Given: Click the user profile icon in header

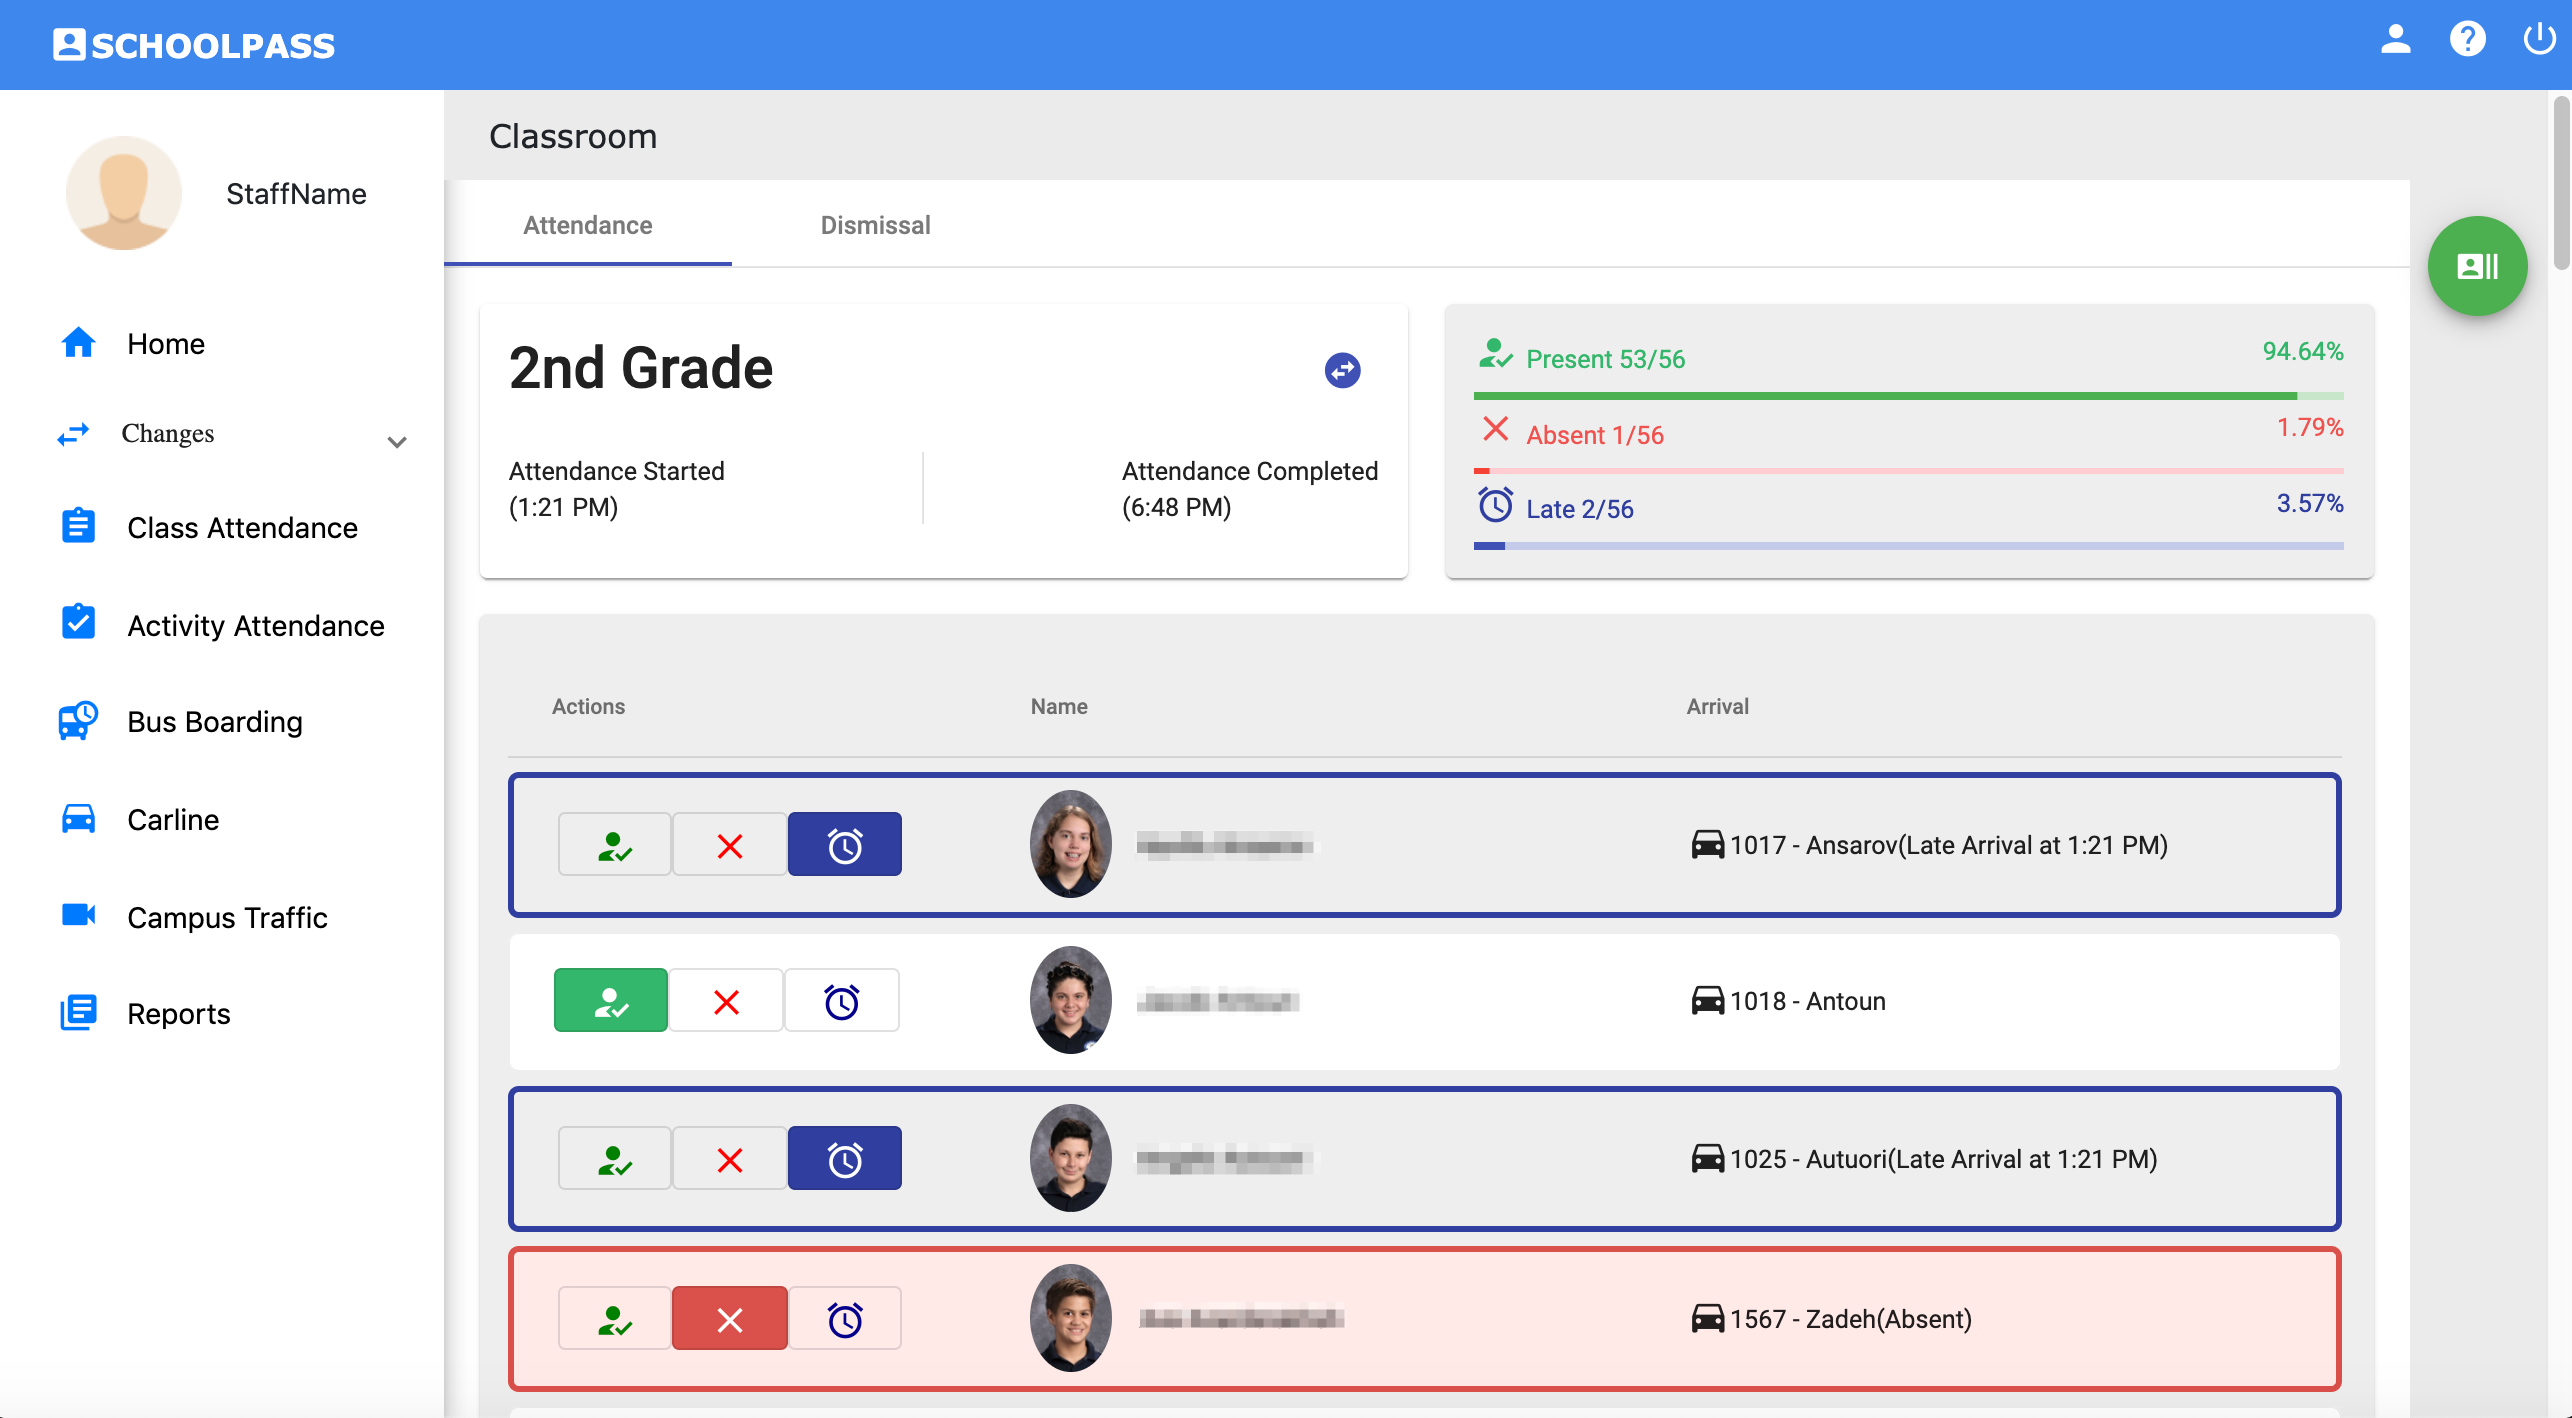Looking at the screenshot, I should tap(2395, 40).
